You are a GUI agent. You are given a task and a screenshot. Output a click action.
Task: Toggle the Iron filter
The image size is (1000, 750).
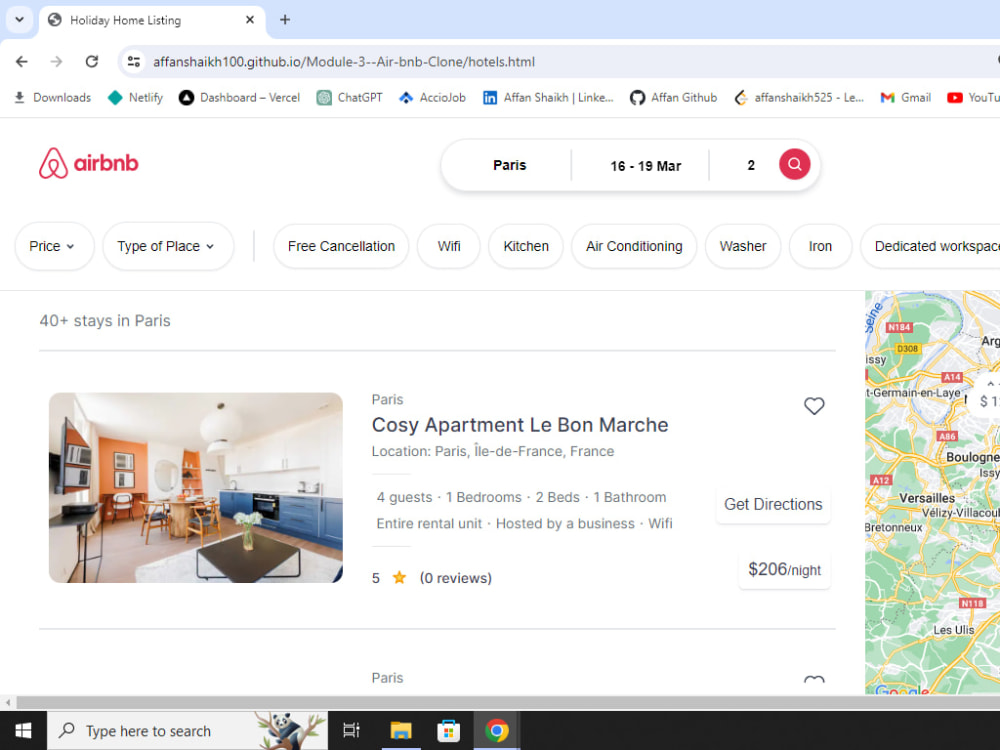(x=820, y=246)
